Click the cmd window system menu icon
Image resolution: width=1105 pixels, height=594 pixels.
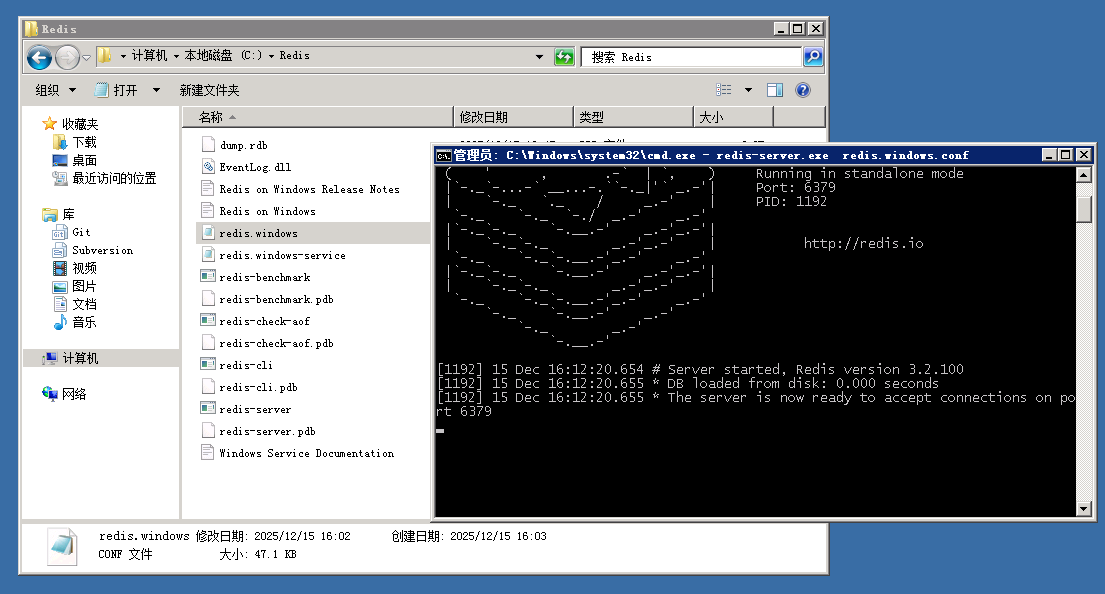(x=443, y=155)
